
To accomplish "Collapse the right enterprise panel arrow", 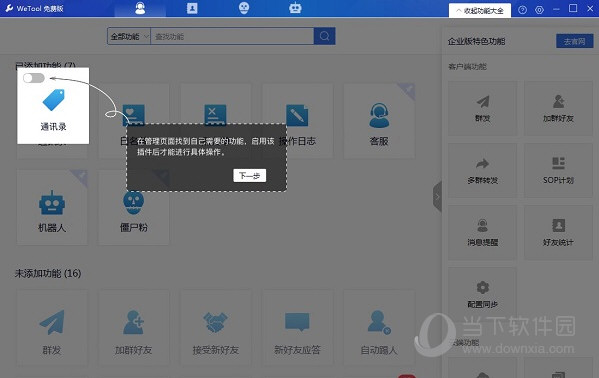I will click(437, 197).
